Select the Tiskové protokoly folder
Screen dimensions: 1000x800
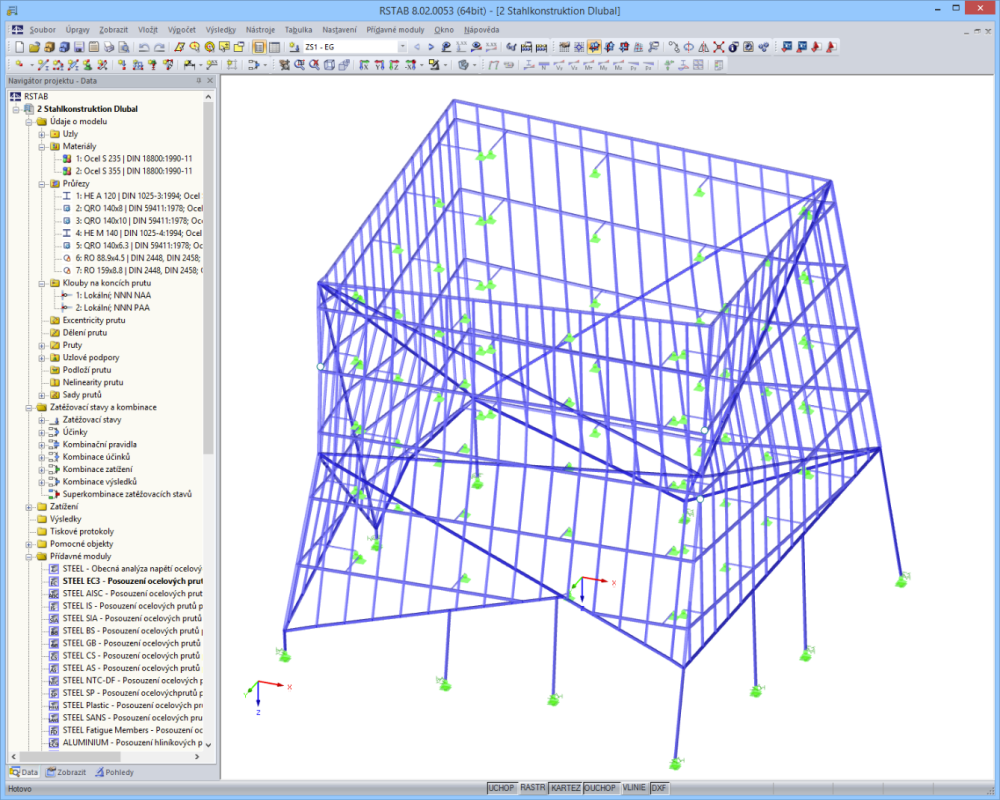tap(82, 531)
